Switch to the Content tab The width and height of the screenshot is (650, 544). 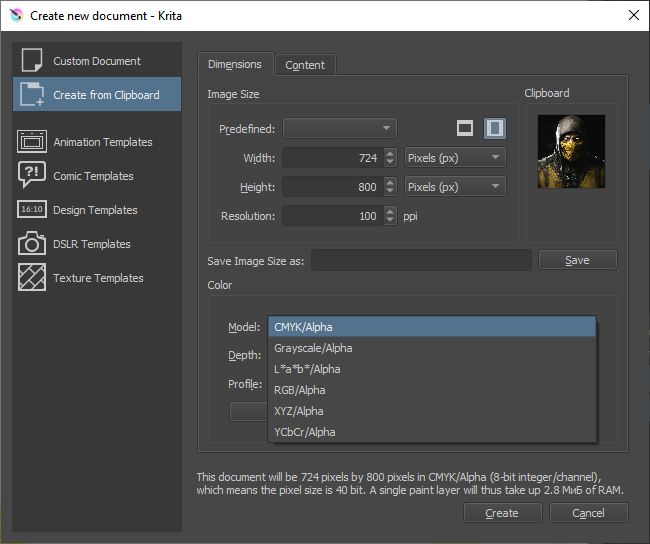(x=305, y=65)
